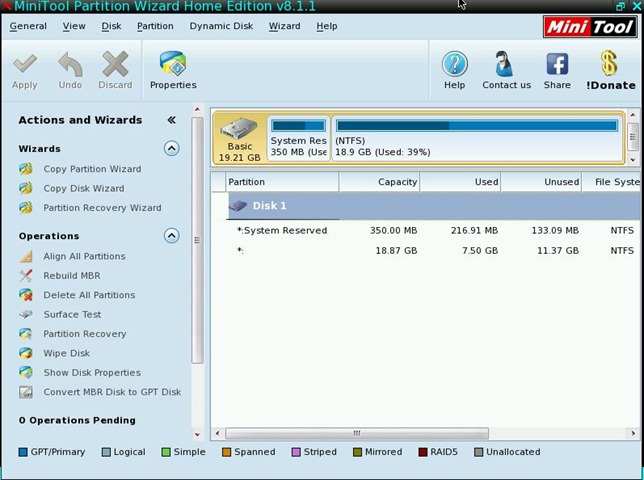Screen dimensions: 644x480
Task: Click the Delete All Partitions icon
Action: 25,295
